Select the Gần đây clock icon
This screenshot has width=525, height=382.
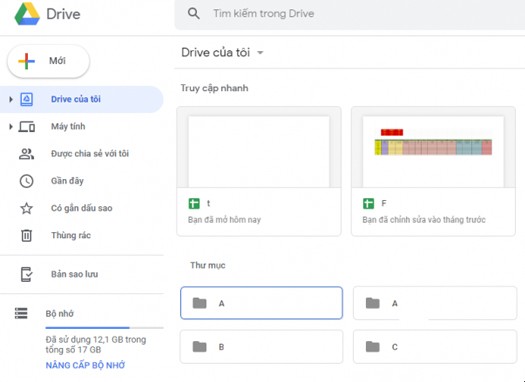pyautogui.click(x=26, y=181)
